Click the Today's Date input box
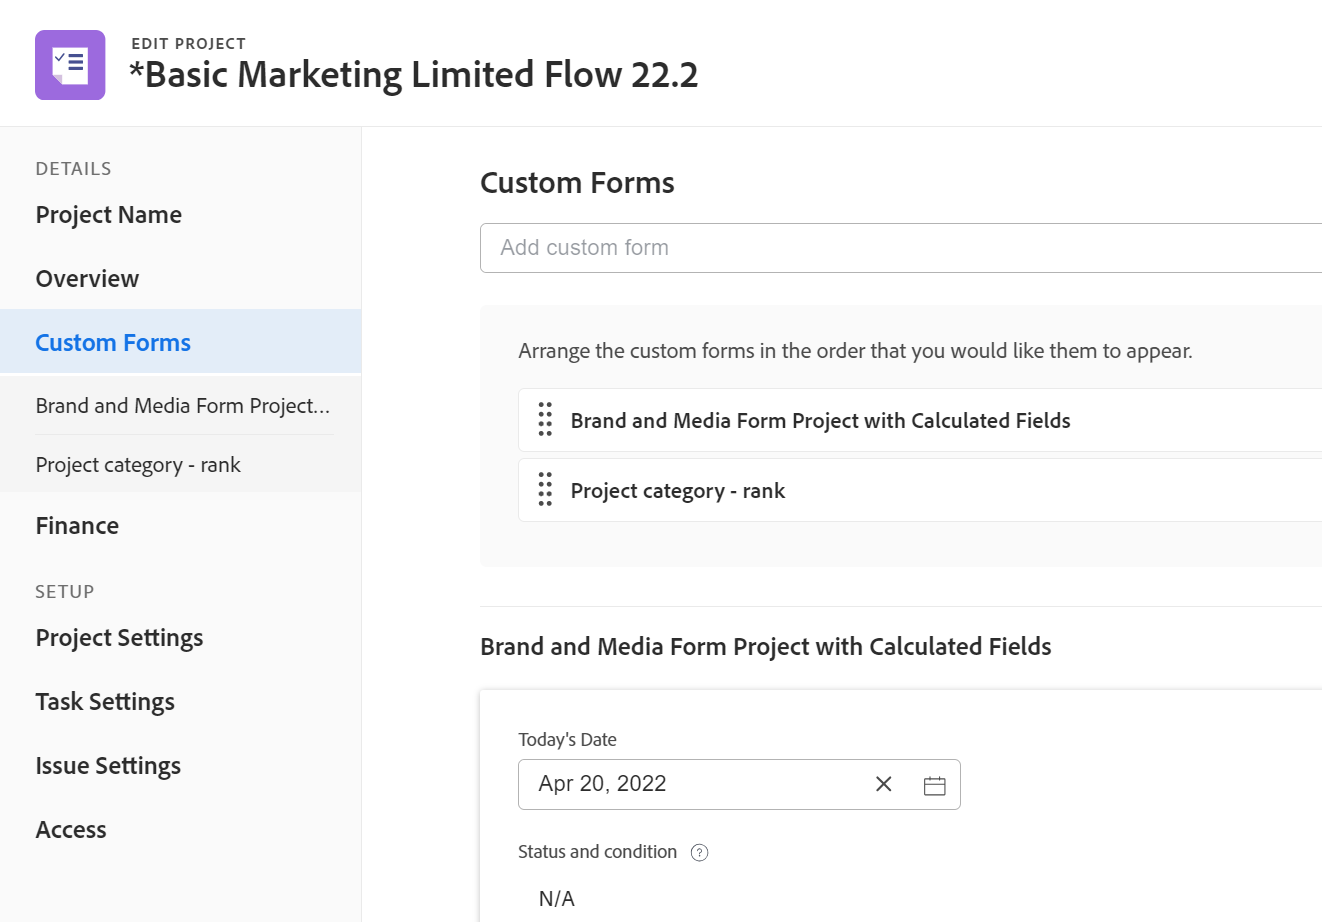Viewport: 1322px width, 922px height. tap(690, 784)
